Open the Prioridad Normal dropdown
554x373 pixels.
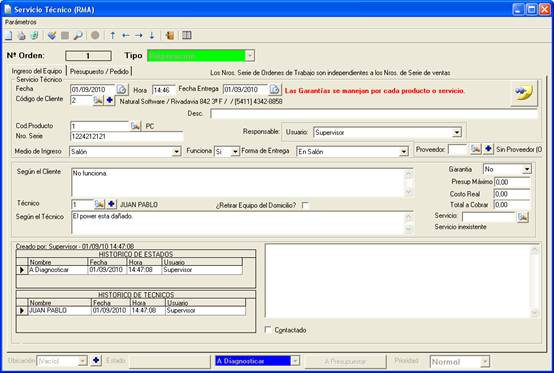(x=485, y=361)
